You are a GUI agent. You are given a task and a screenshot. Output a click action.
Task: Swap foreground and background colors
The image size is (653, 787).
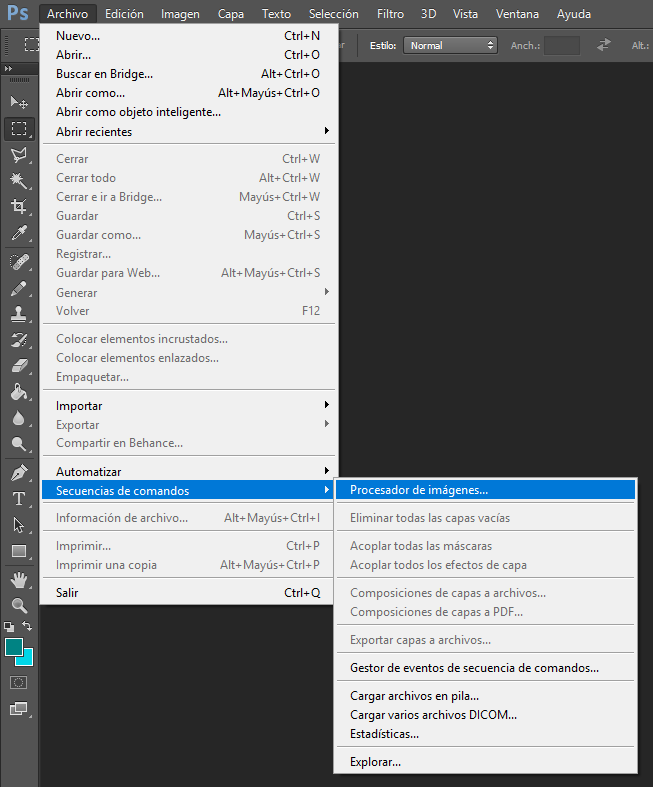(28, 626)
